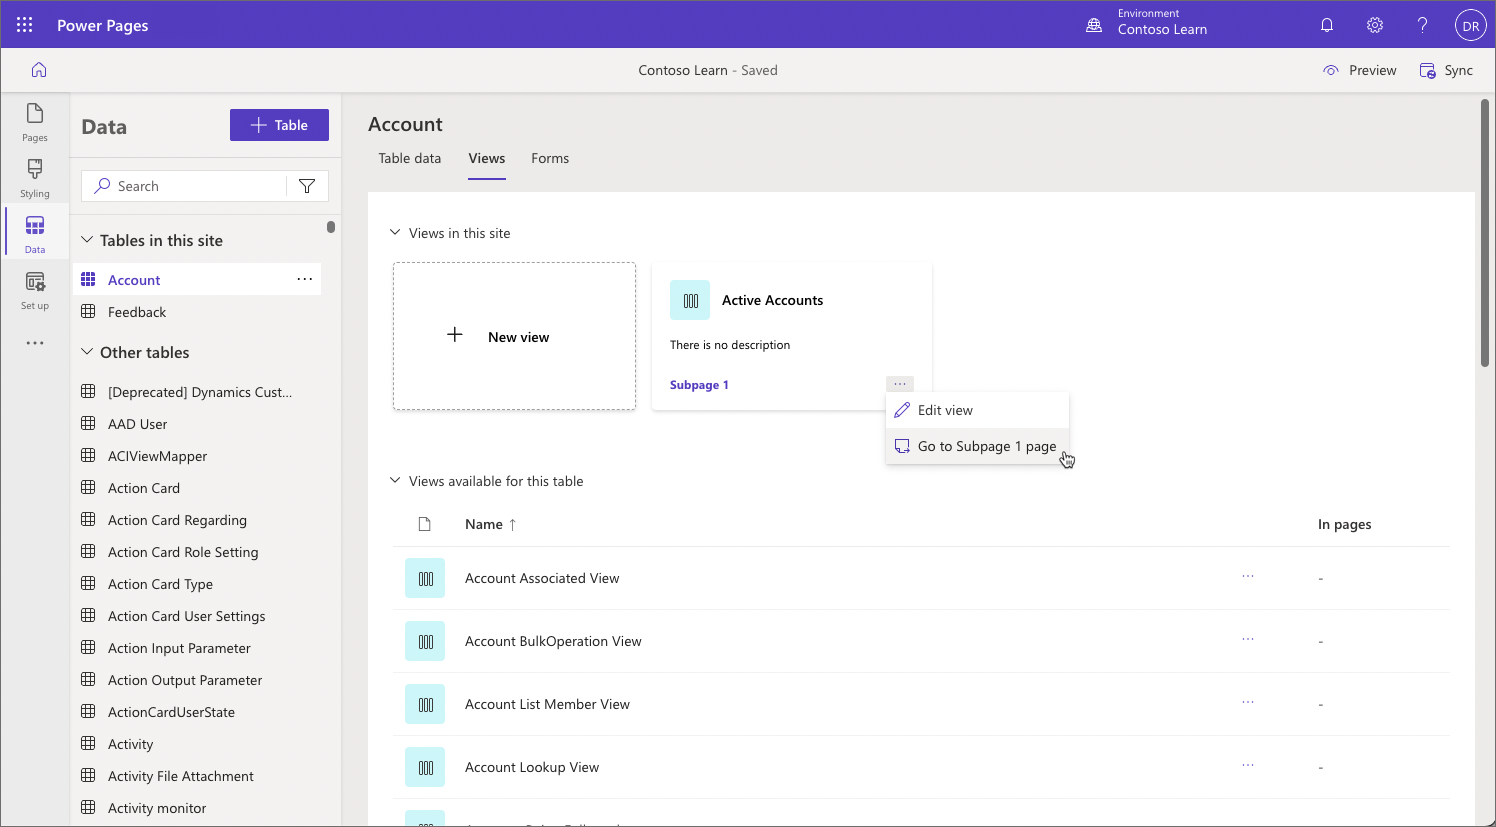Screen dimensions: 1496x827
Task: Open the Help question mark icon
Action: (1422, 24)
